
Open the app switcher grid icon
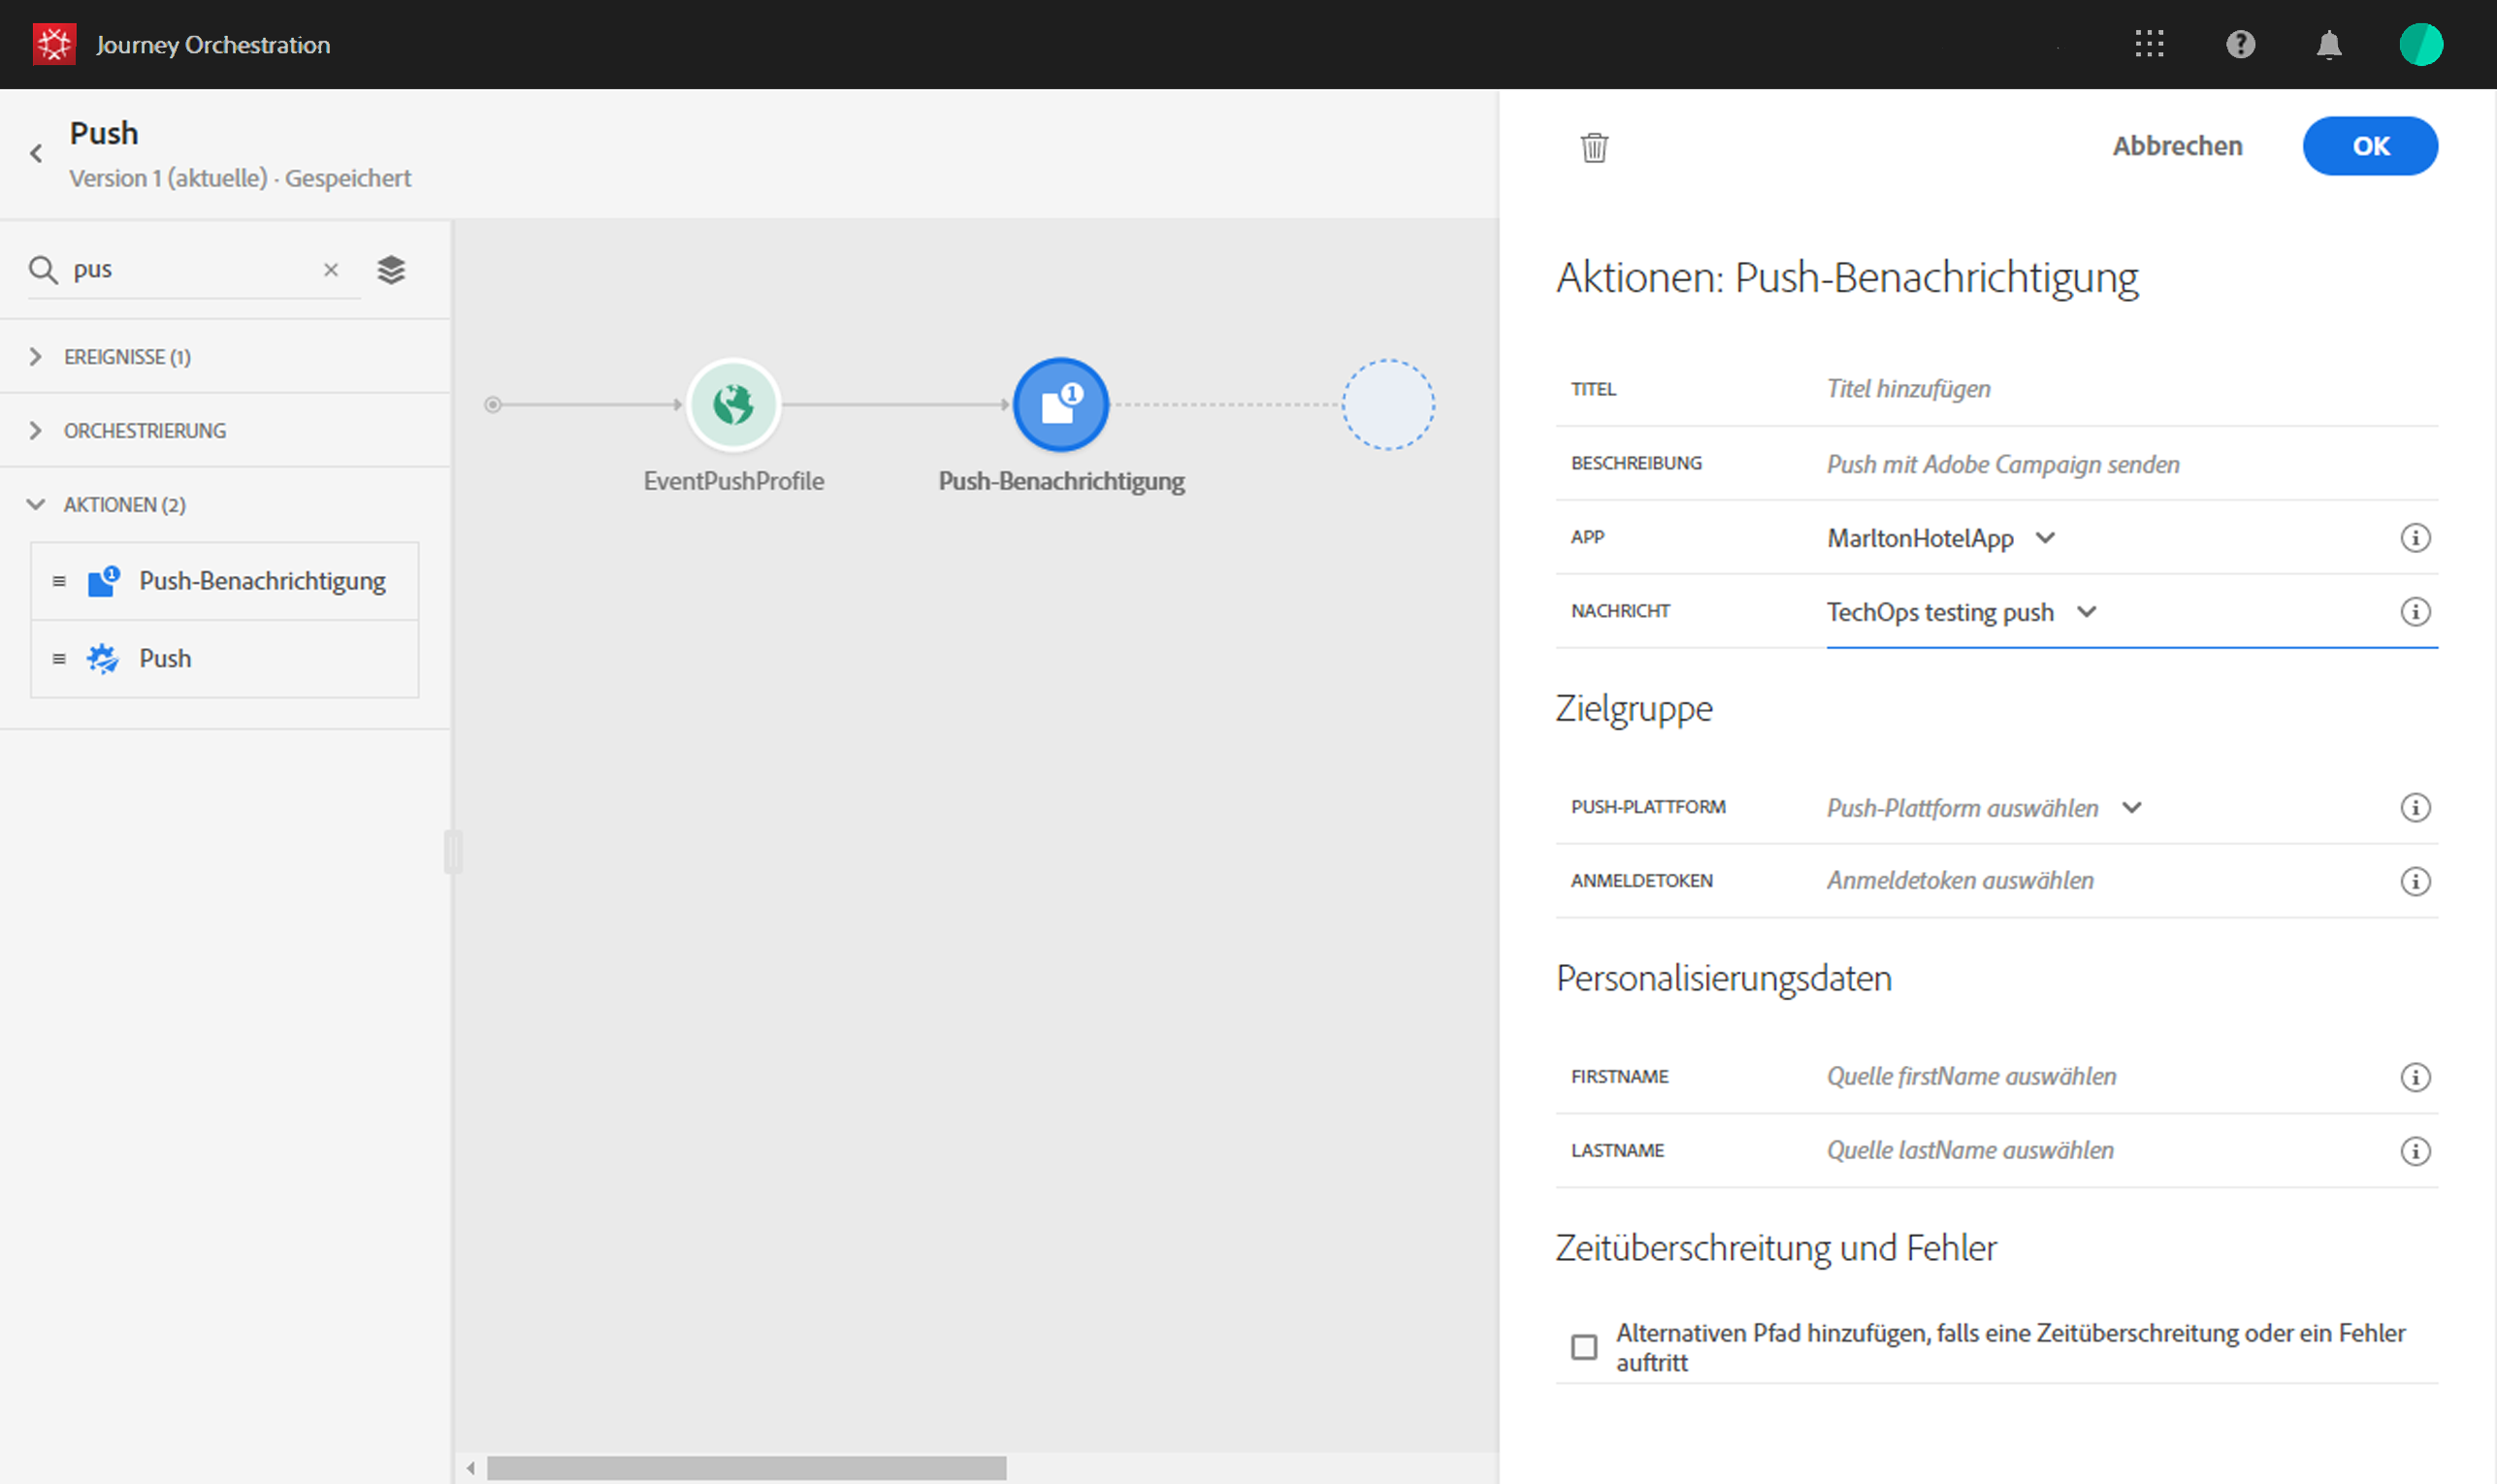coord(2149,44)
